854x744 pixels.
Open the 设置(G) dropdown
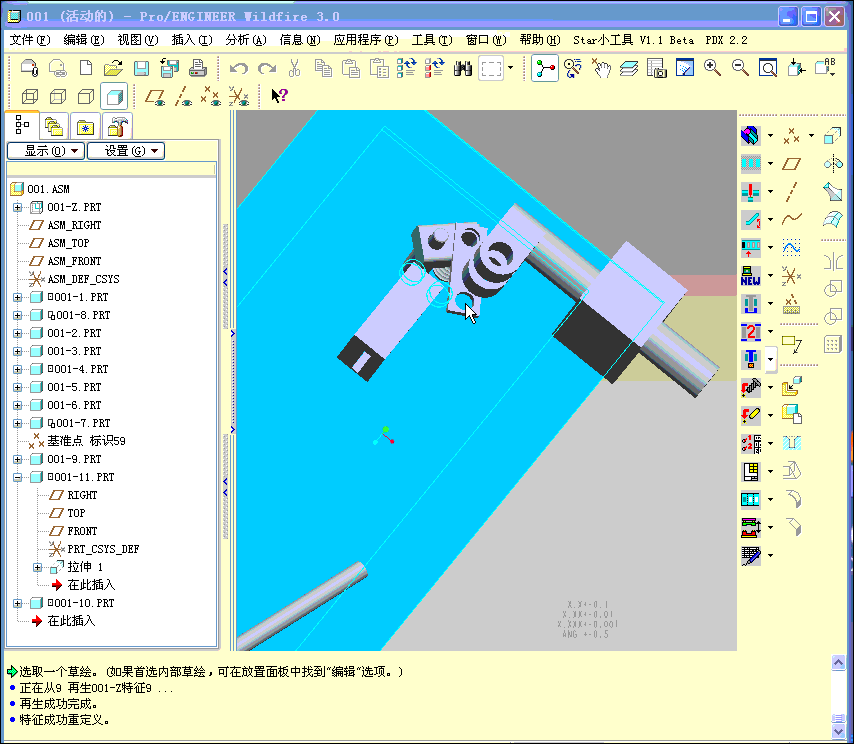click(x=126, y=151)
